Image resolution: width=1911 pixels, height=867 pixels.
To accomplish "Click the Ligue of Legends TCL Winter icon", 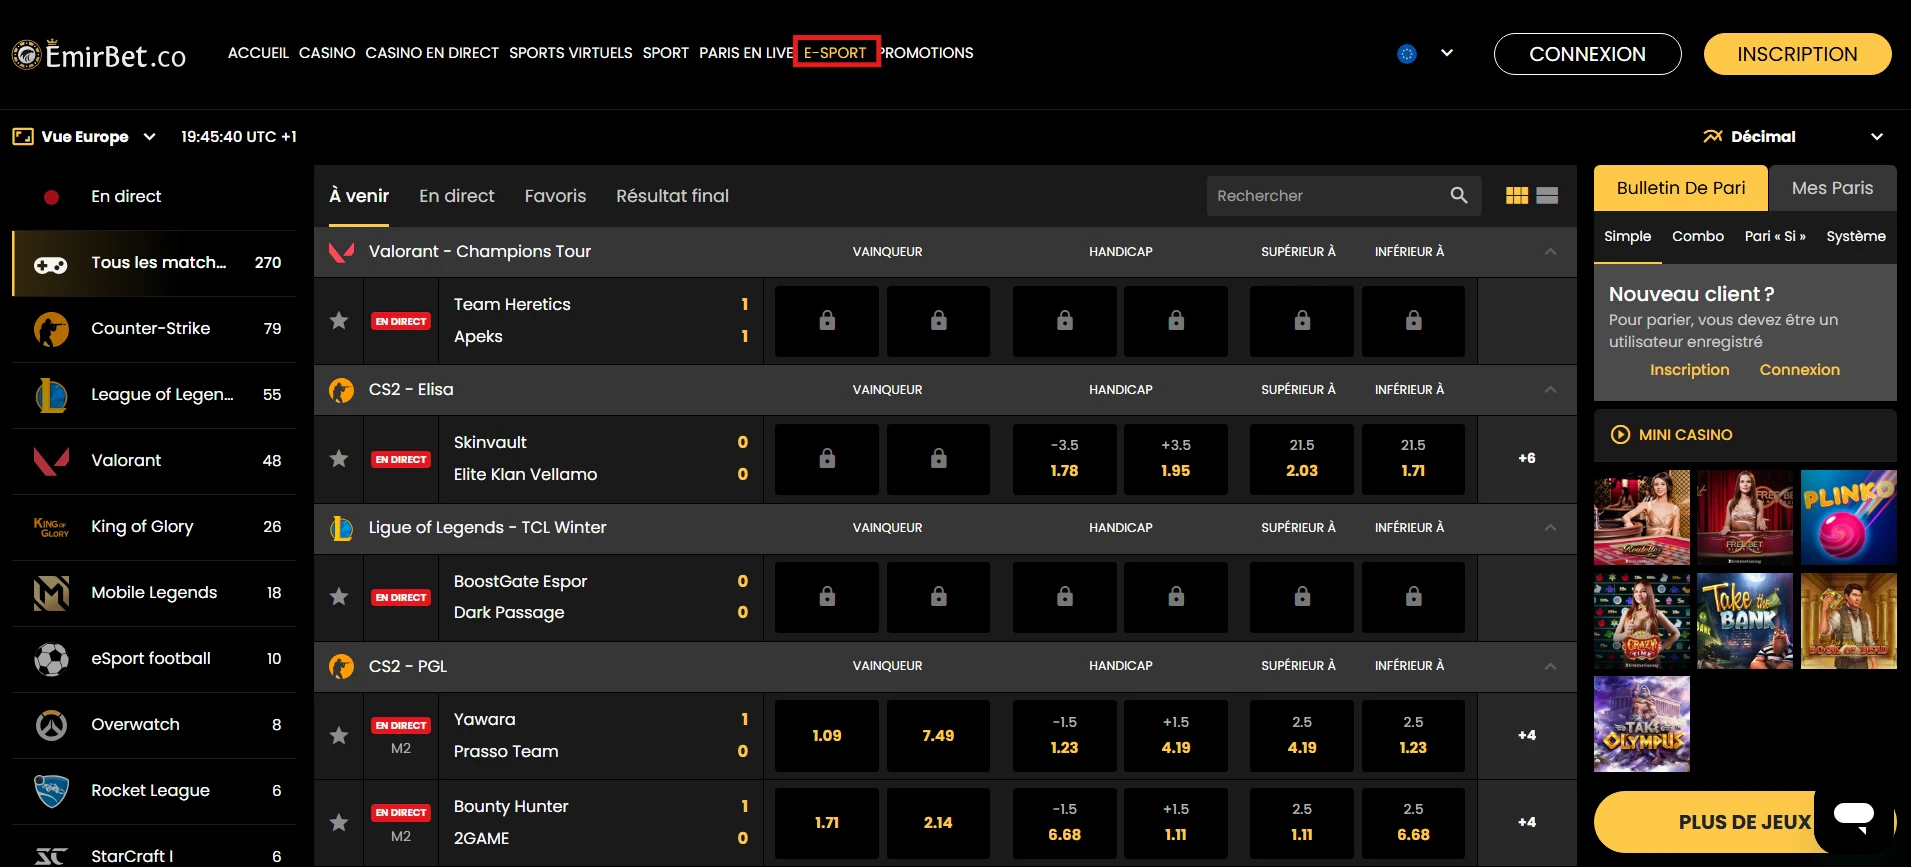I will point(341,528).
